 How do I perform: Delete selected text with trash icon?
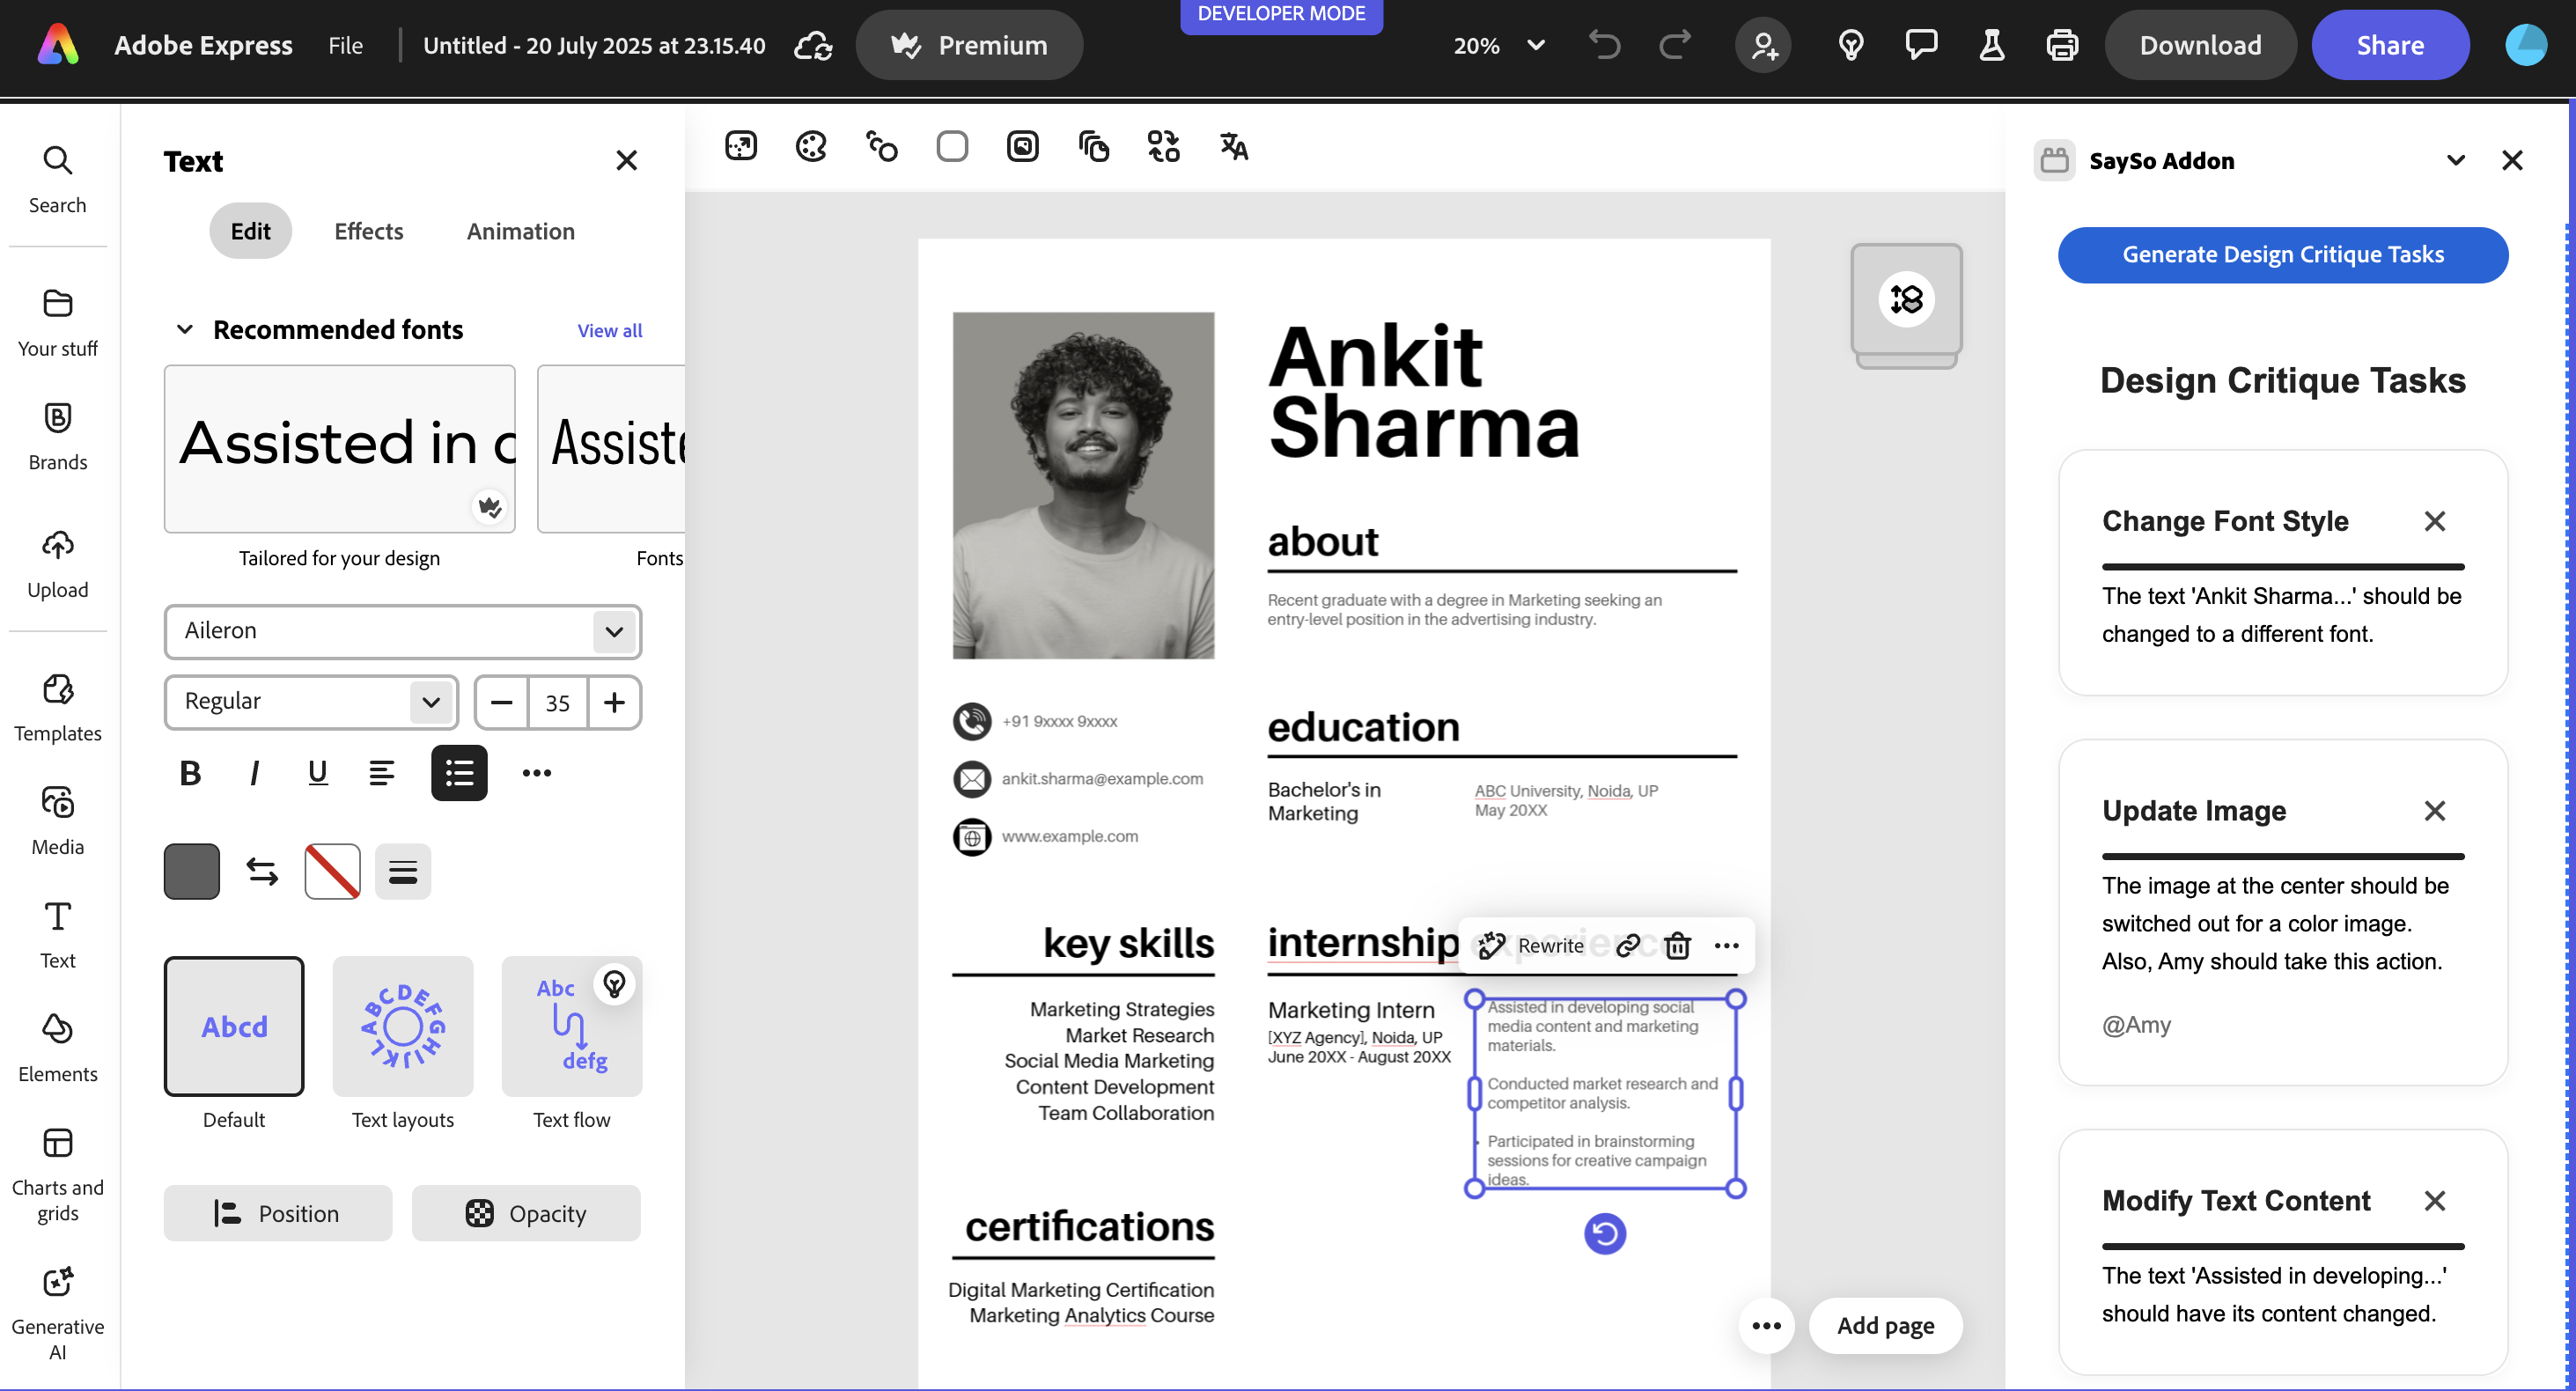pyautogui.click(x=1677, y=945)
